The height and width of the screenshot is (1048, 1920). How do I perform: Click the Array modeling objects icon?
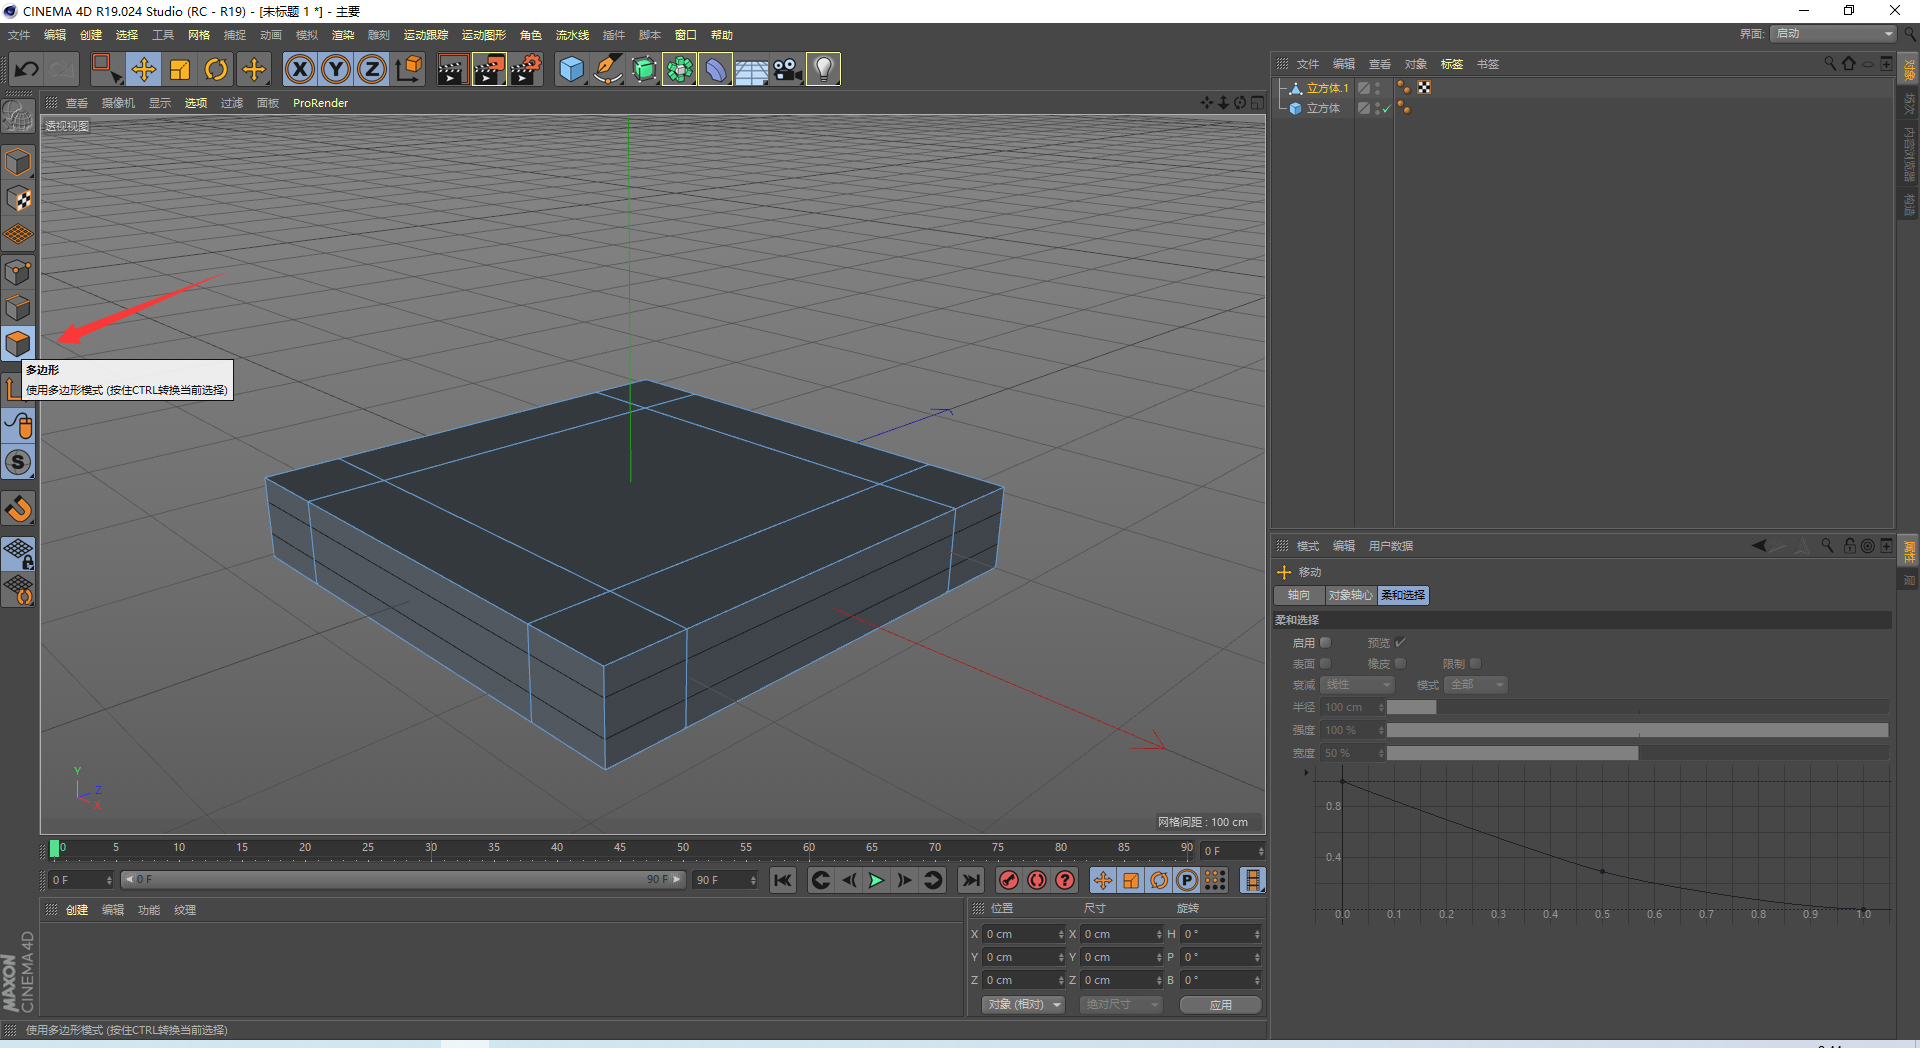[680, 69]
